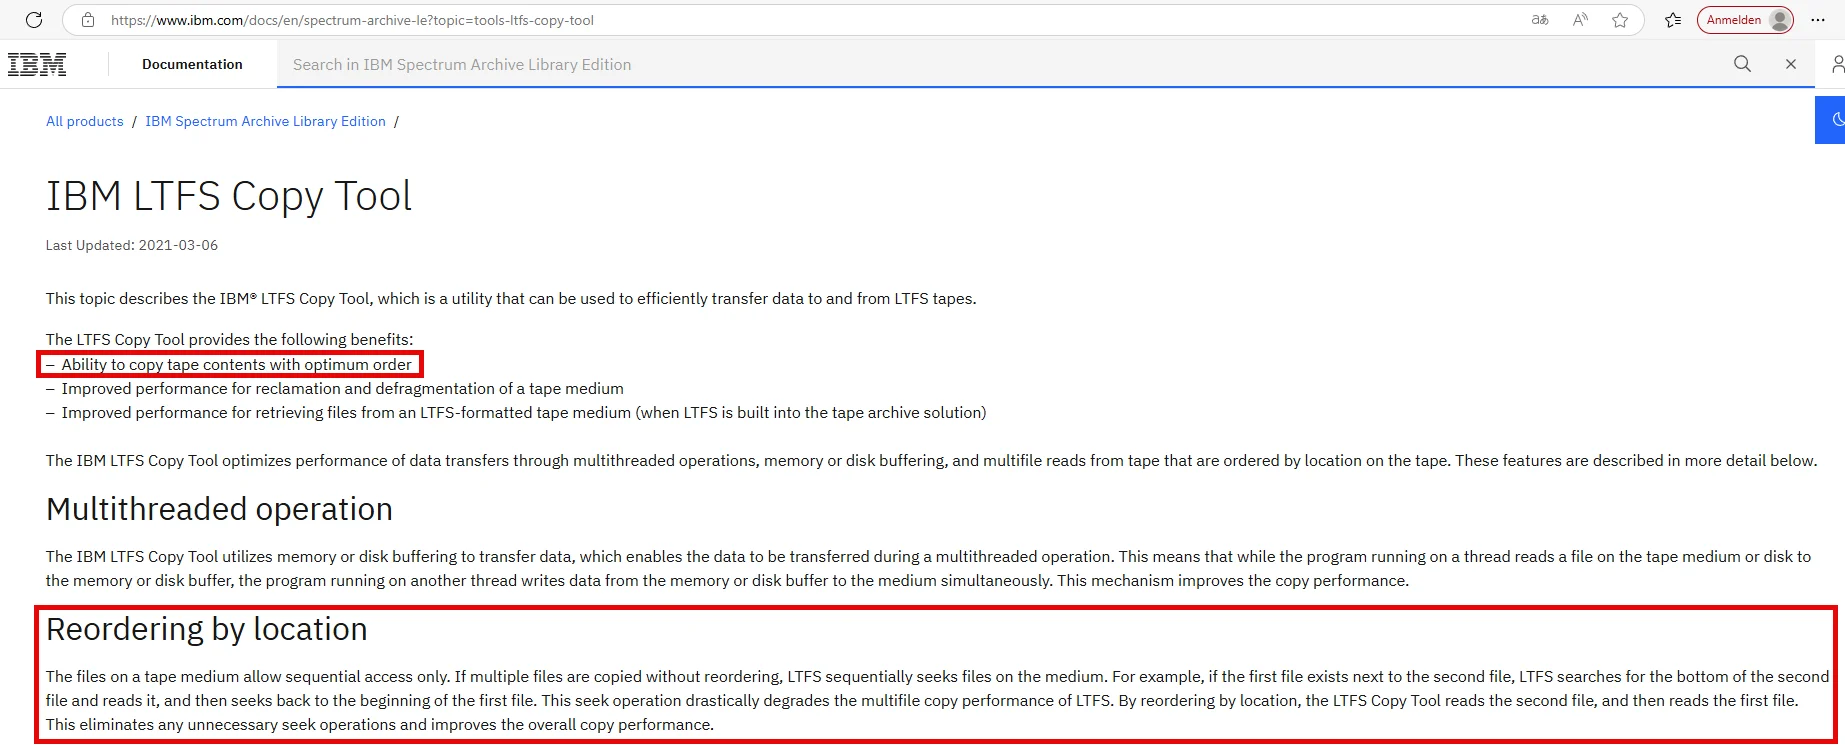Click 'The LTFS Copy Tool provides the following benefits' line
Screen dimensions: 1845x753
pos(229,340)
